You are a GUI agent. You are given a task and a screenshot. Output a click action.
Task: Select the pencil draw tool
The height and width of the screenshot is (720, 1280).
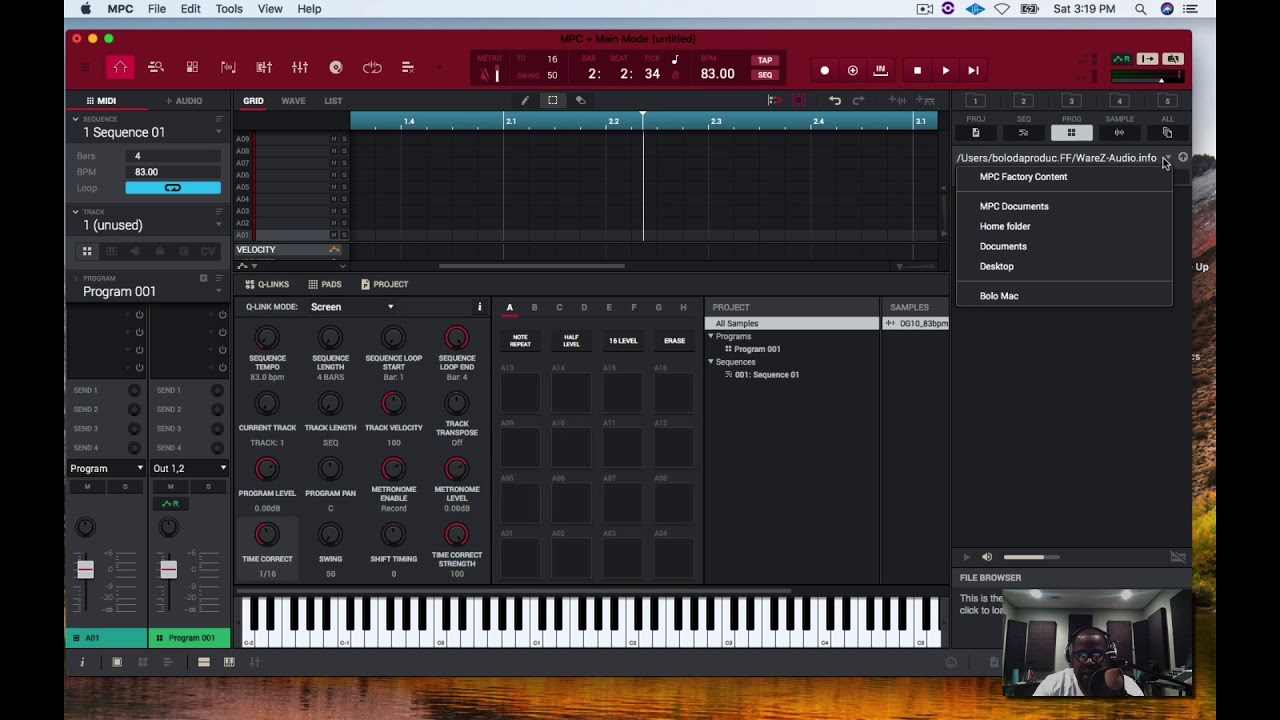pos(525,100)
